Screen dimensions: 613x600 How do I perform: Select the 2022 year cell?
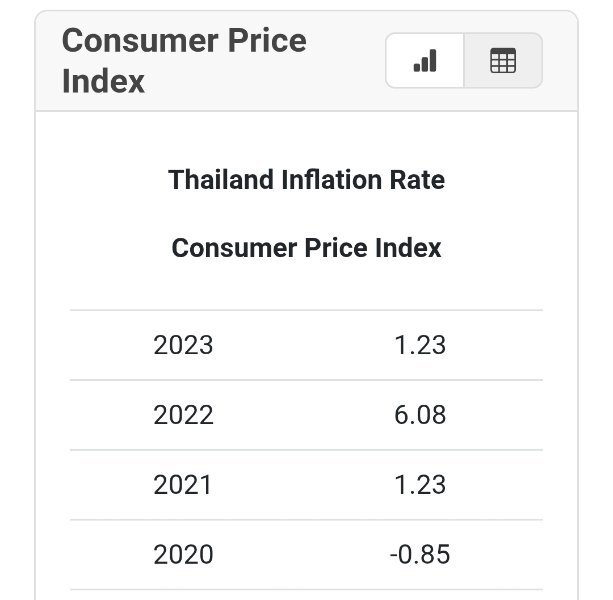[x=183, y=415]
